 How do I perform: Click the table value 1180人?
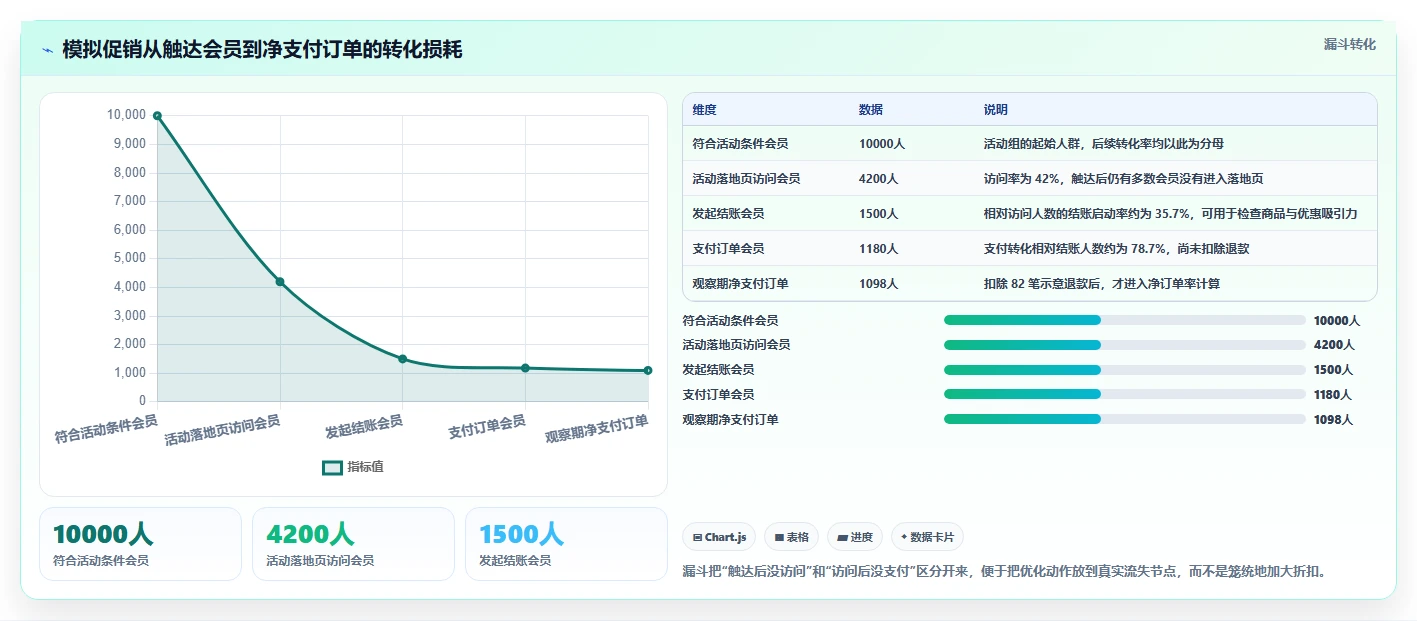[878, 249]
